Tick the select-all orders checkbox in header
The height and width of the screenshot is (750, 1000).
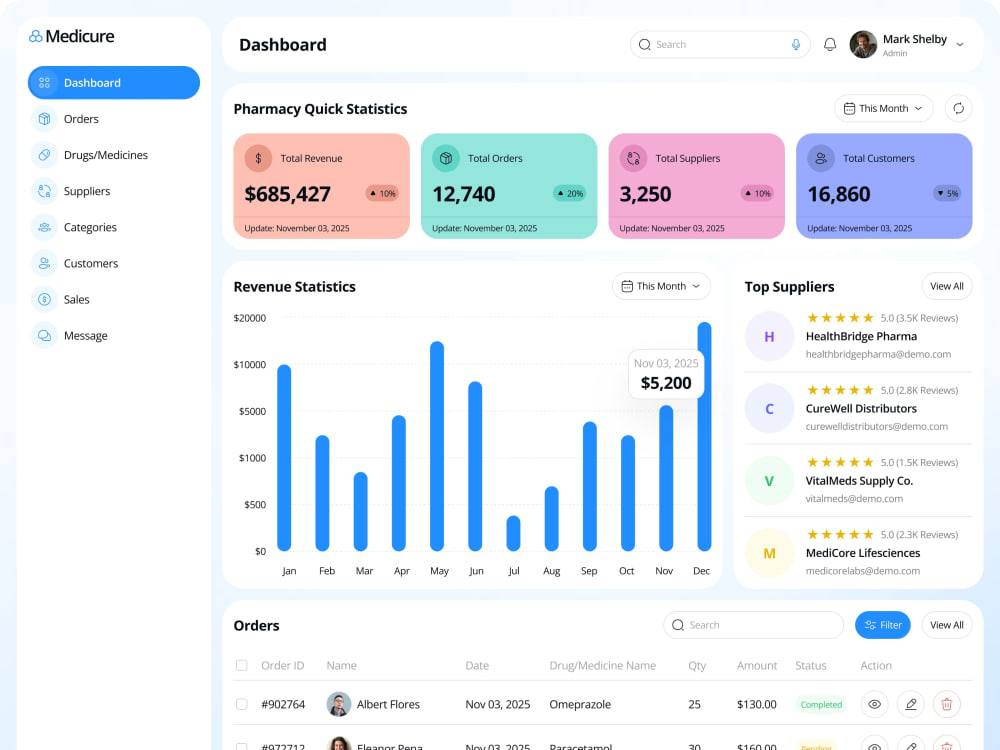pos(242,665)
